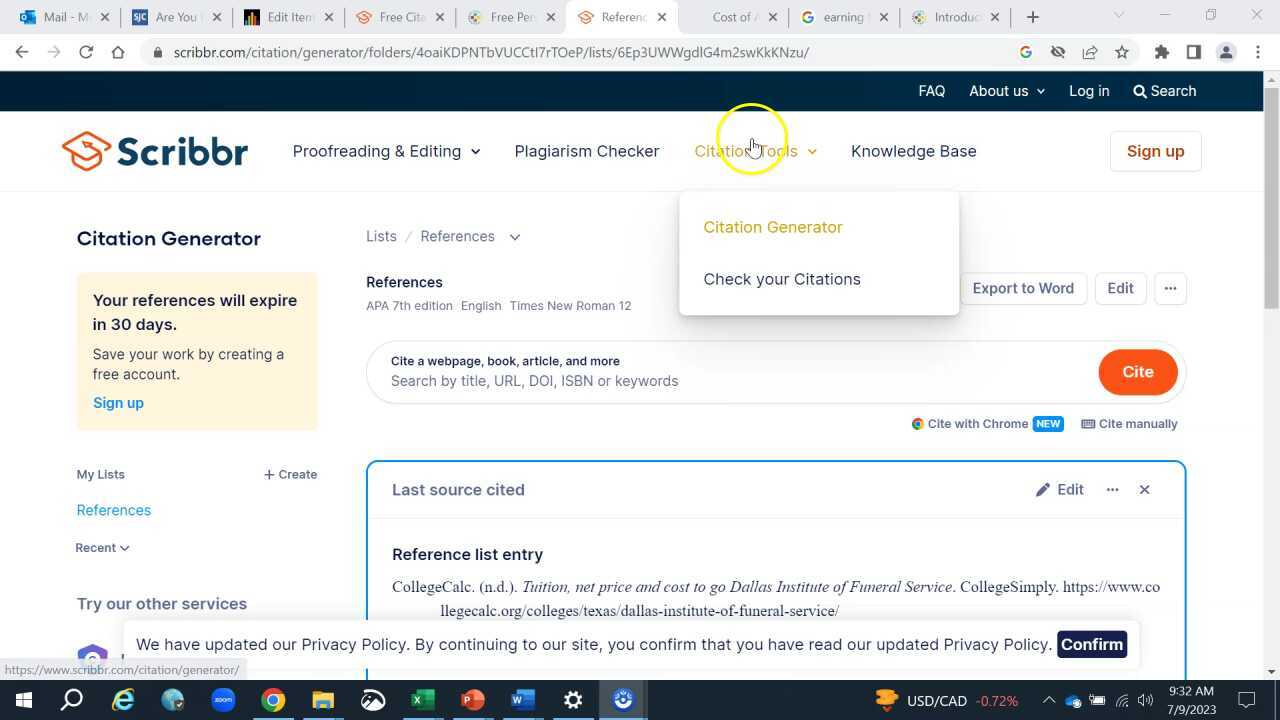Bookmark this page with the star icon
Viewport: 1280px width, 720px height.
pyautogui.click(x=1123, y=52)
